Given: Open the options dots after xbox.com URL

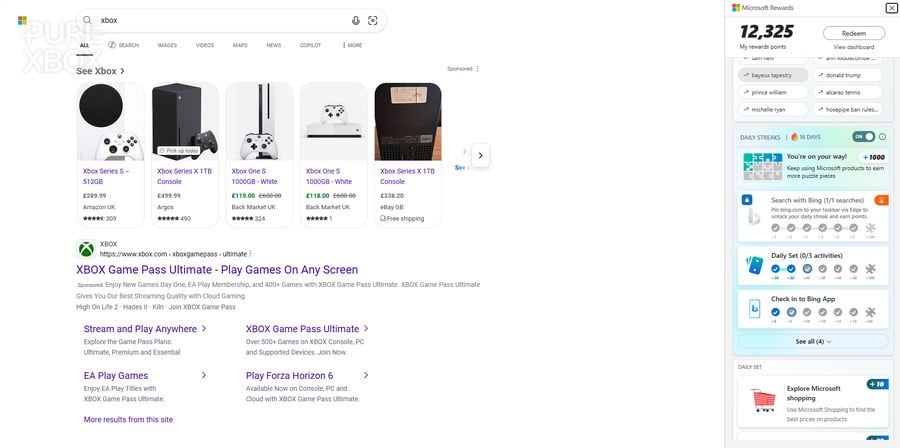Looking at the screenshot, I should [250, 254].
